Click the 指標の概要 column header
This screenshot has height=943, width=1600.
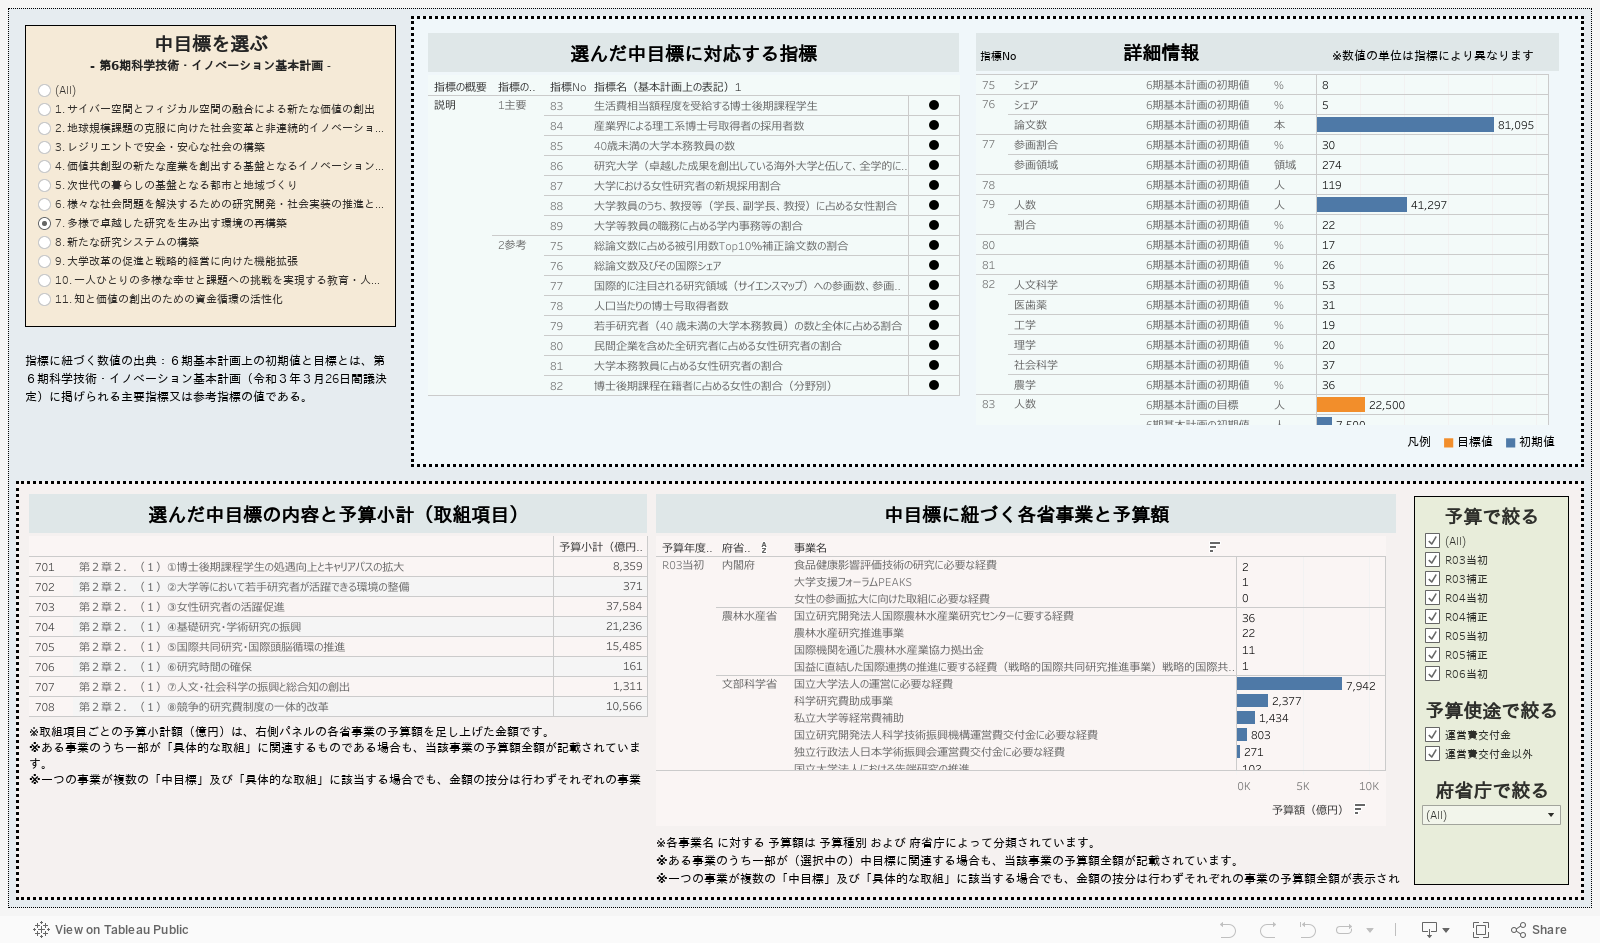[x=460, y=87]
